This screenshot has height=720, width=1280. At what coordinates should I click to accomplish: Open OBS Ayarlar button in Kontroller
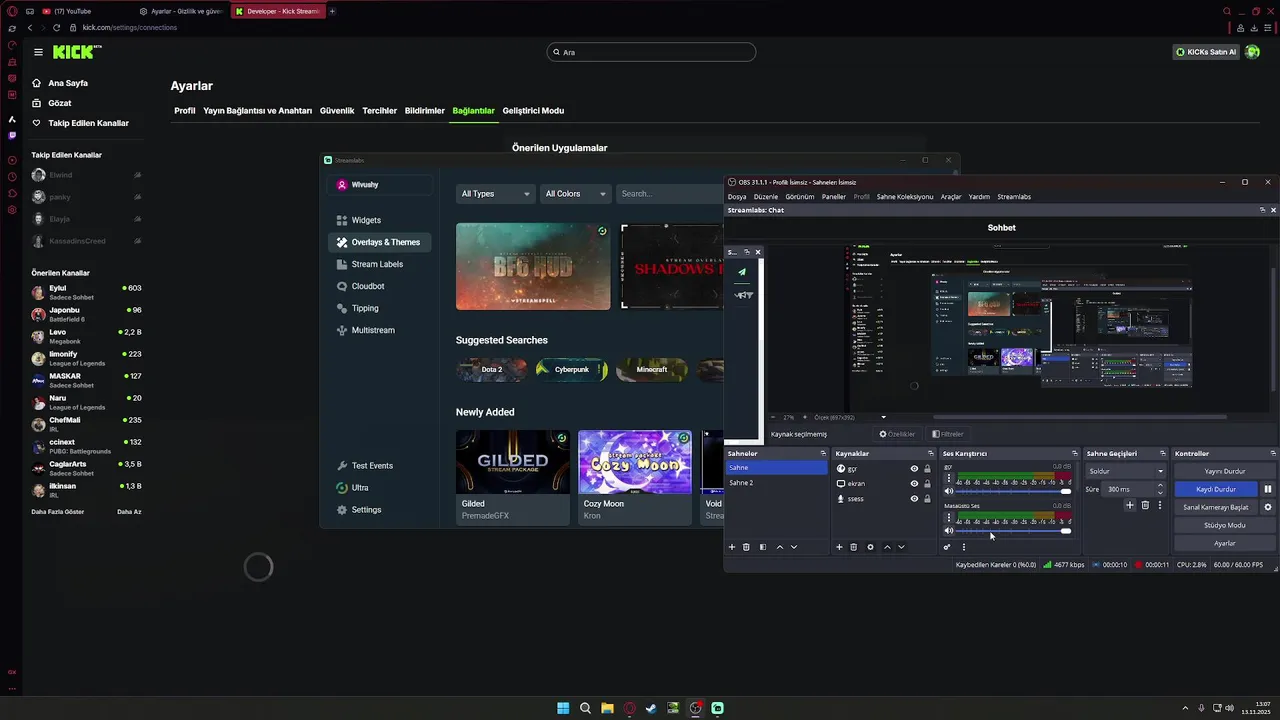(1224, 543)
